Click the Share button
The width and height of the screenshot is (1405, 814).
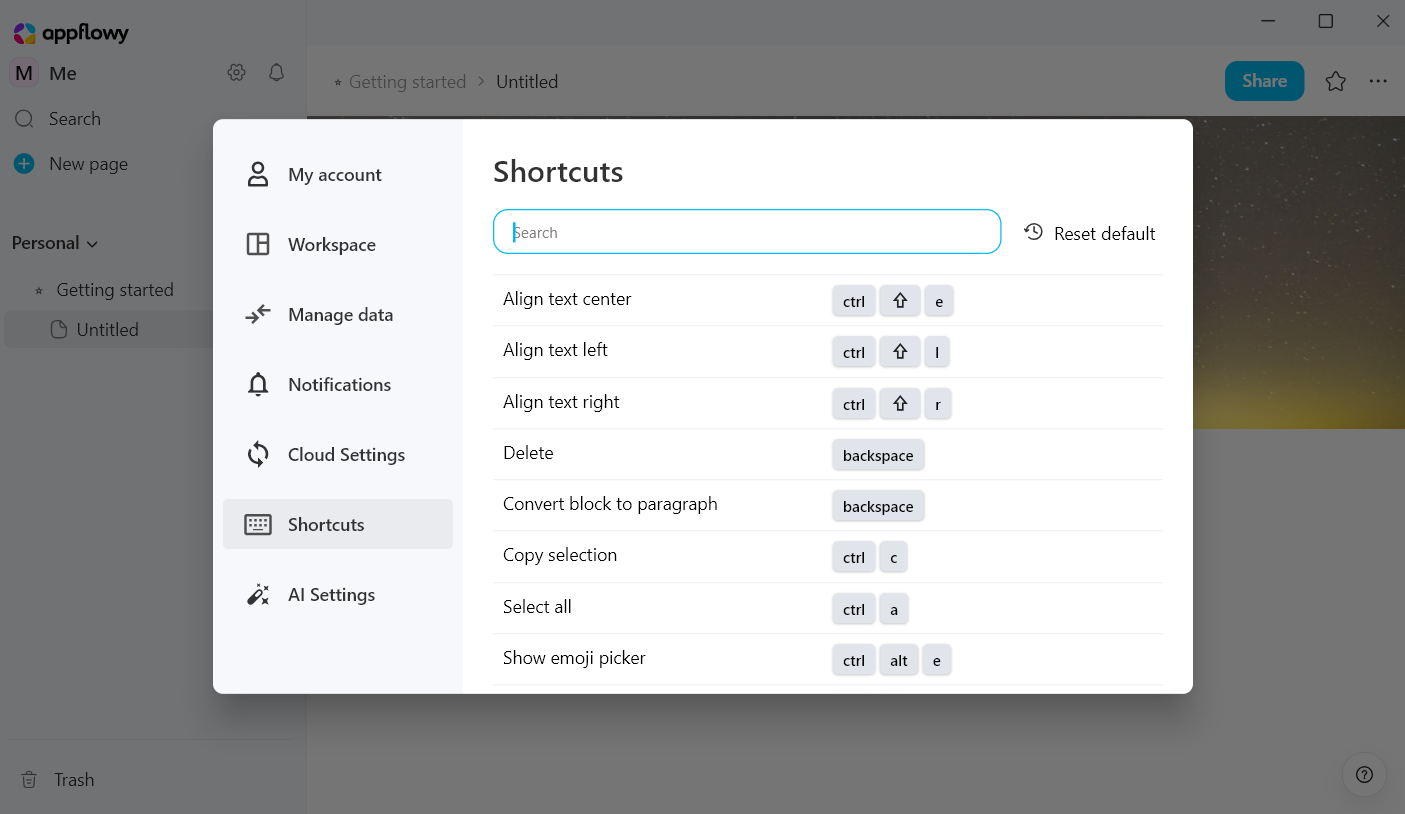pyautogui.click(x=1264, y=81)
